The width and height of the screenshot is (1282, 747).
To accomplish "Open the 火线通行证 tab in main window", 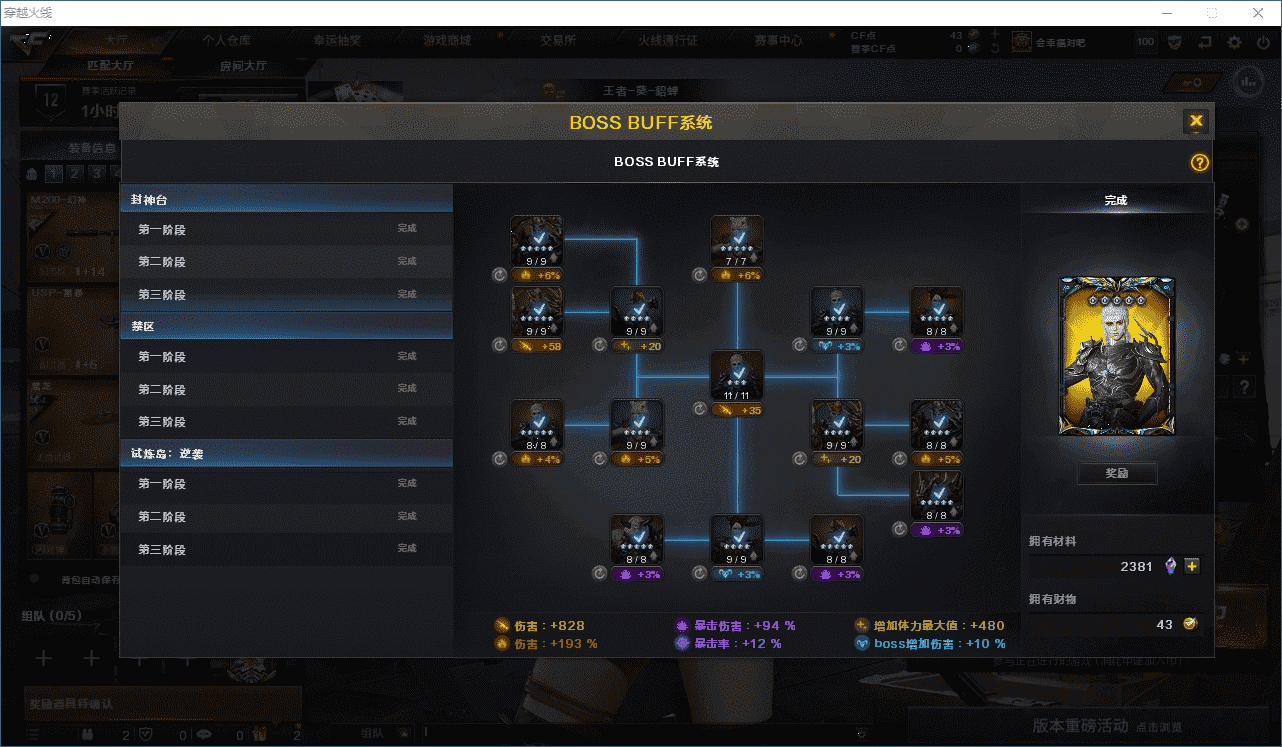I will [668, 41].
